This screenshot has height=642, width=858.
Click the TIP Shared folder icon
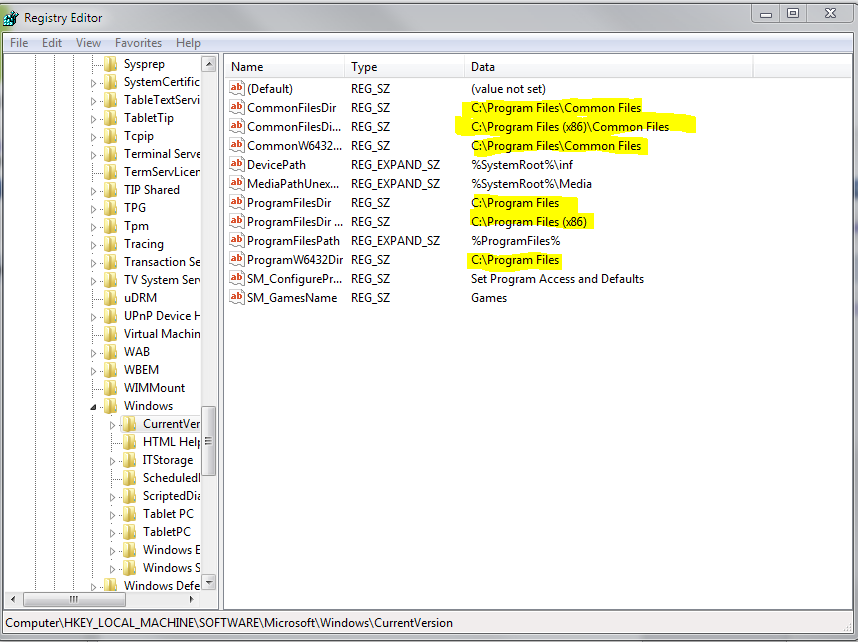pos(111,190)
